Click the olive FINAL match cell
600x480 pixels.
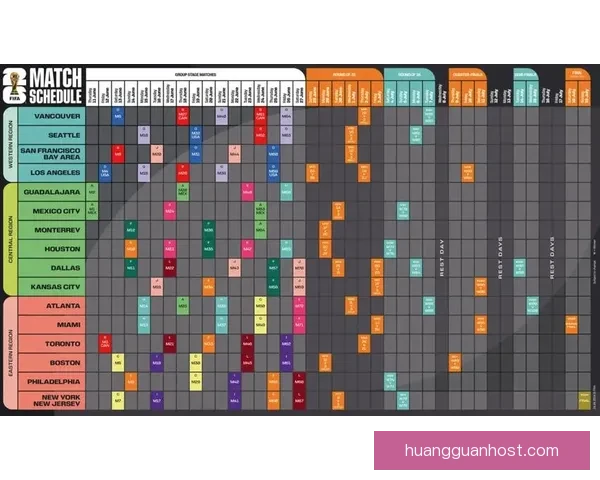(584, 400)
